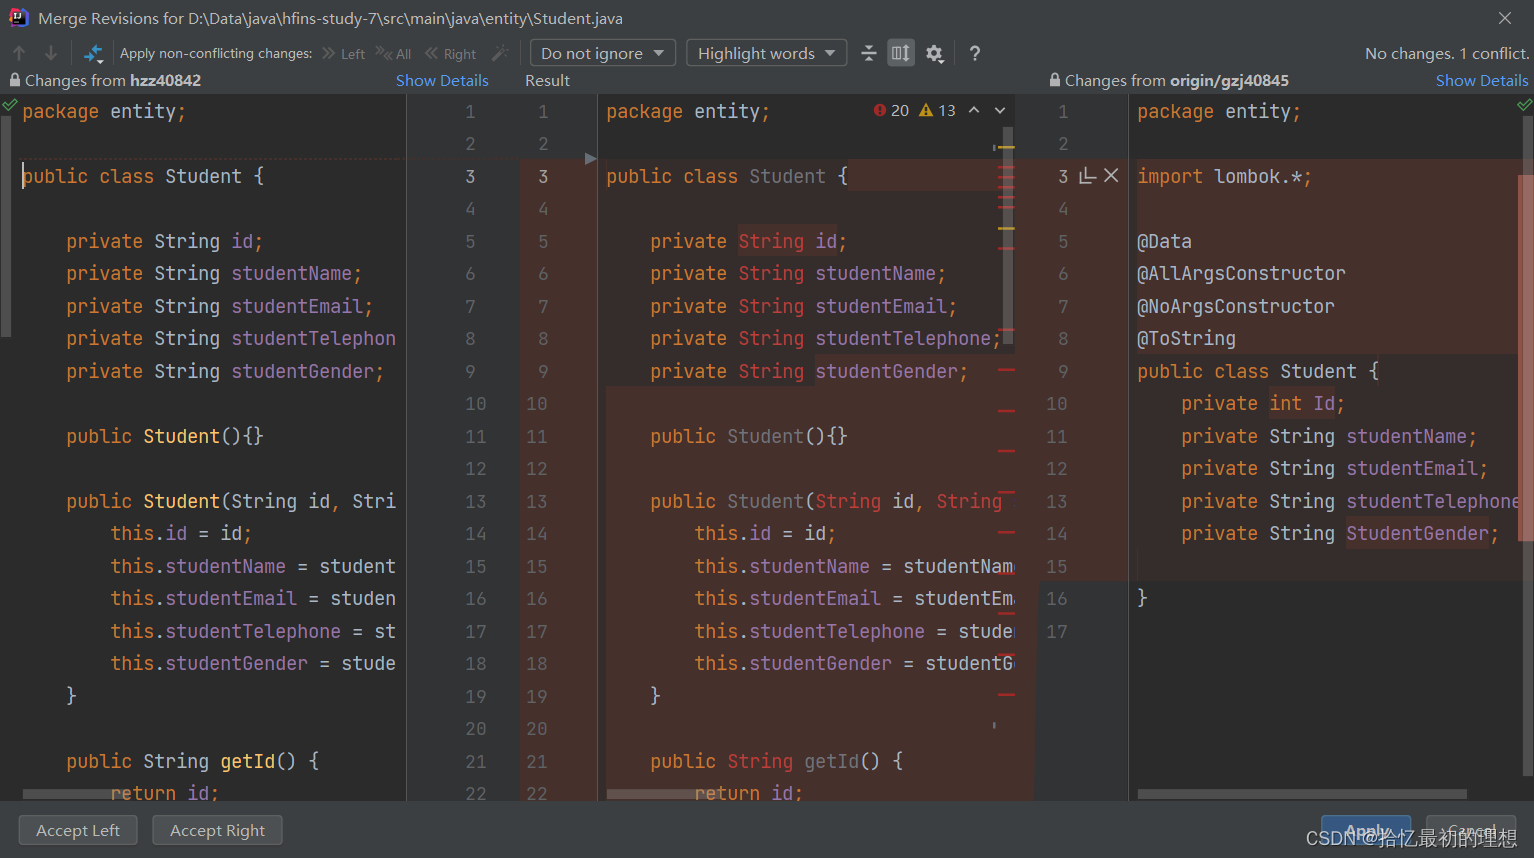Jump to previous highlighted error chevron

974,110
